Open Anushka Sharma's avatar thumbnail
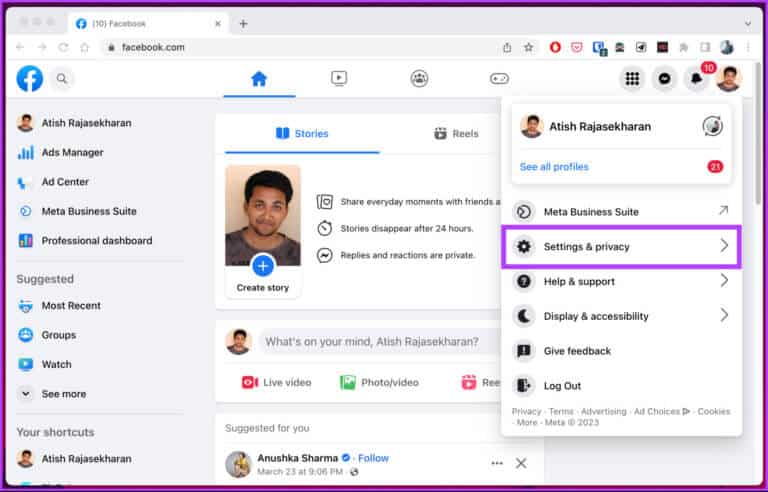 [239, 464]
